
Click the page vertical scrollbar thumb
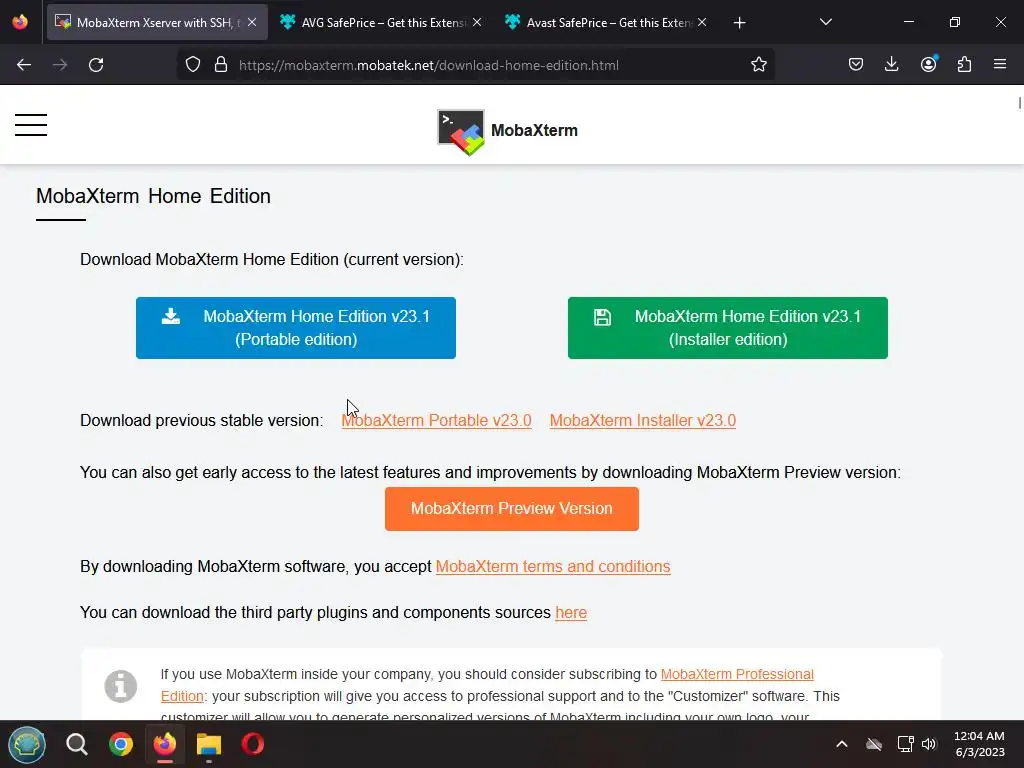[x=1019, y=103]
